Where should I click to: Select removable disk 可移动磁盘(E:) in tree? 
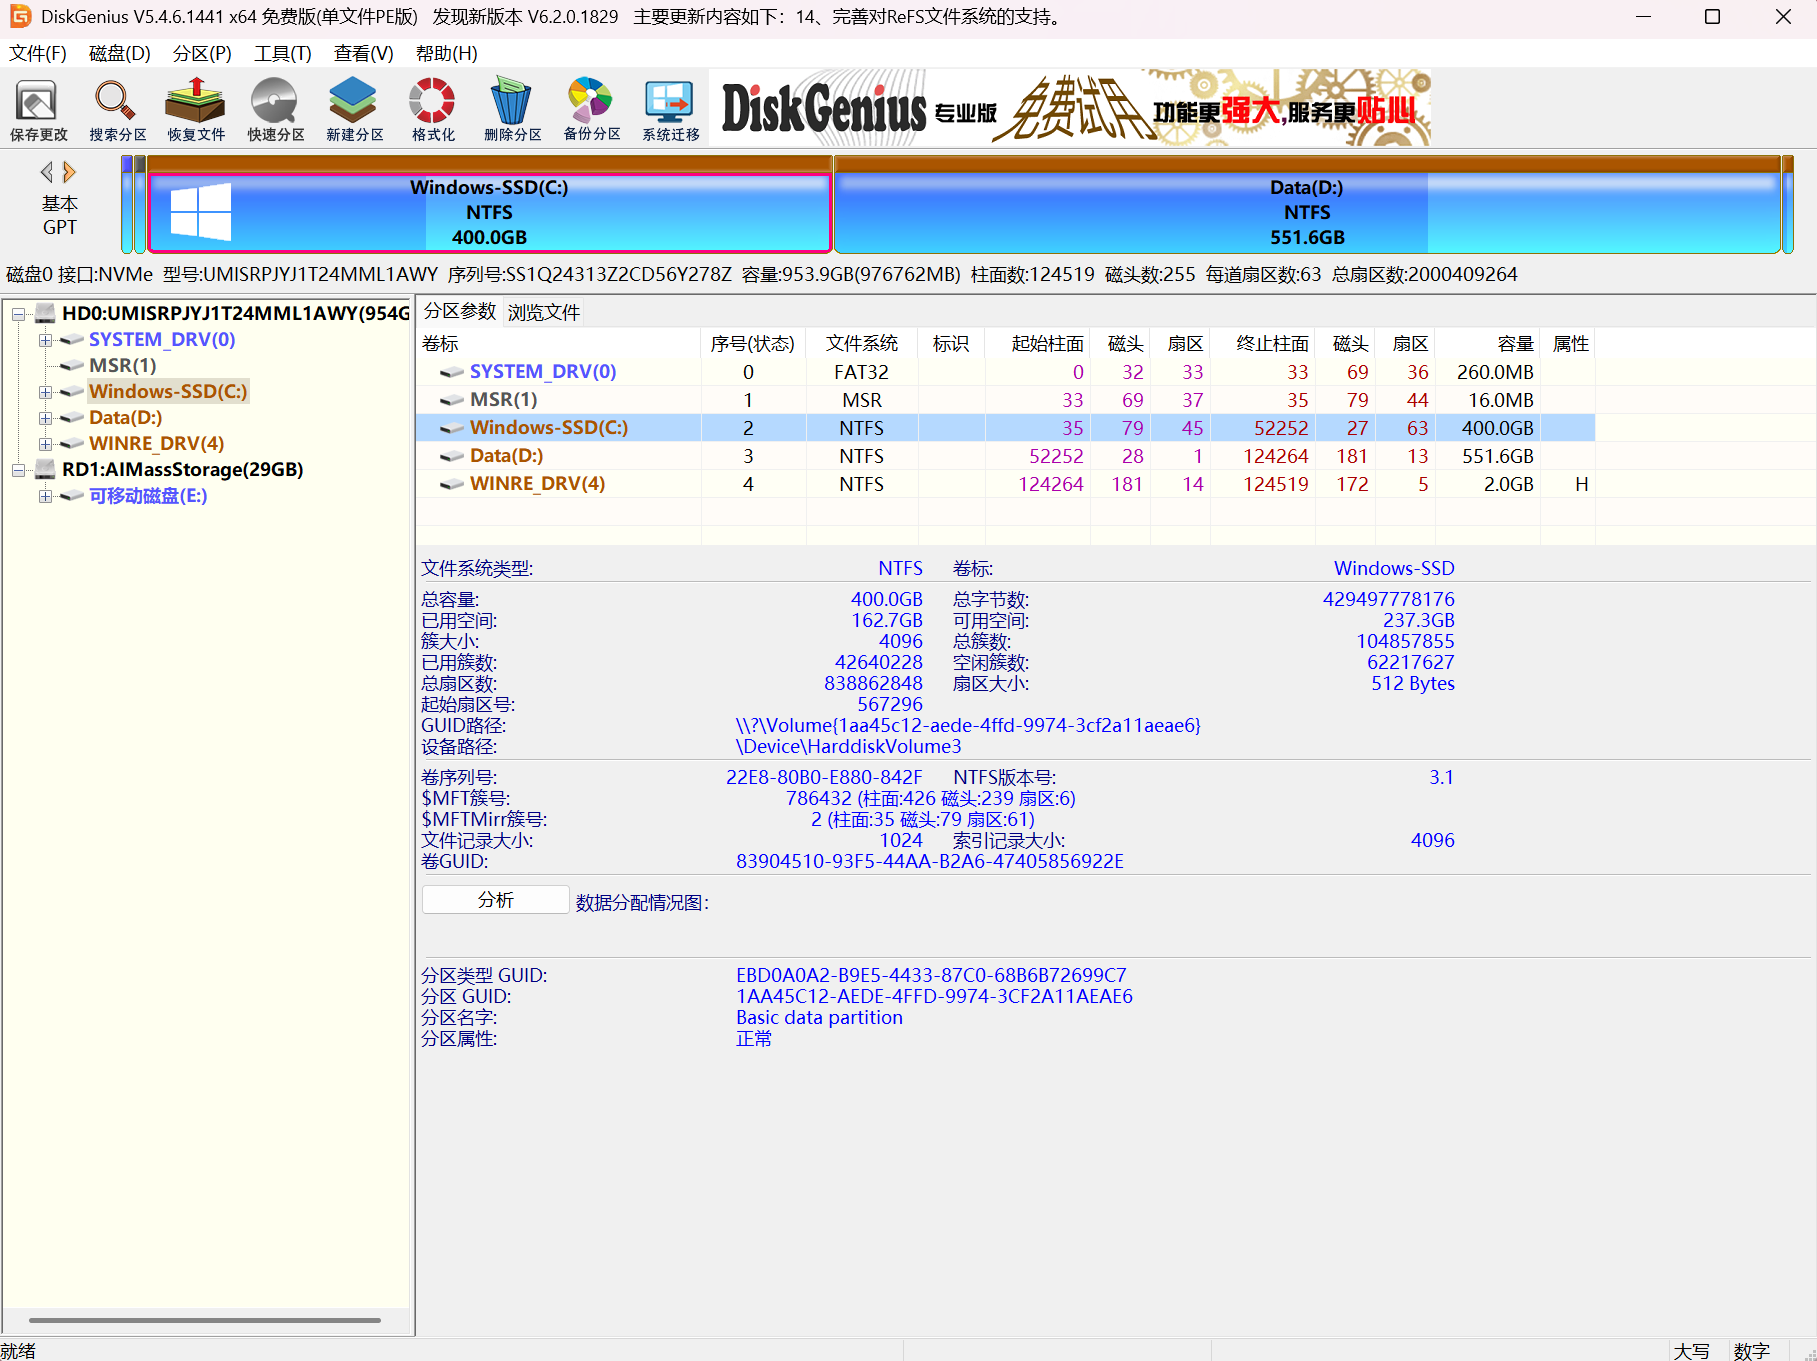pyautogui.click(x=148, y=496)
